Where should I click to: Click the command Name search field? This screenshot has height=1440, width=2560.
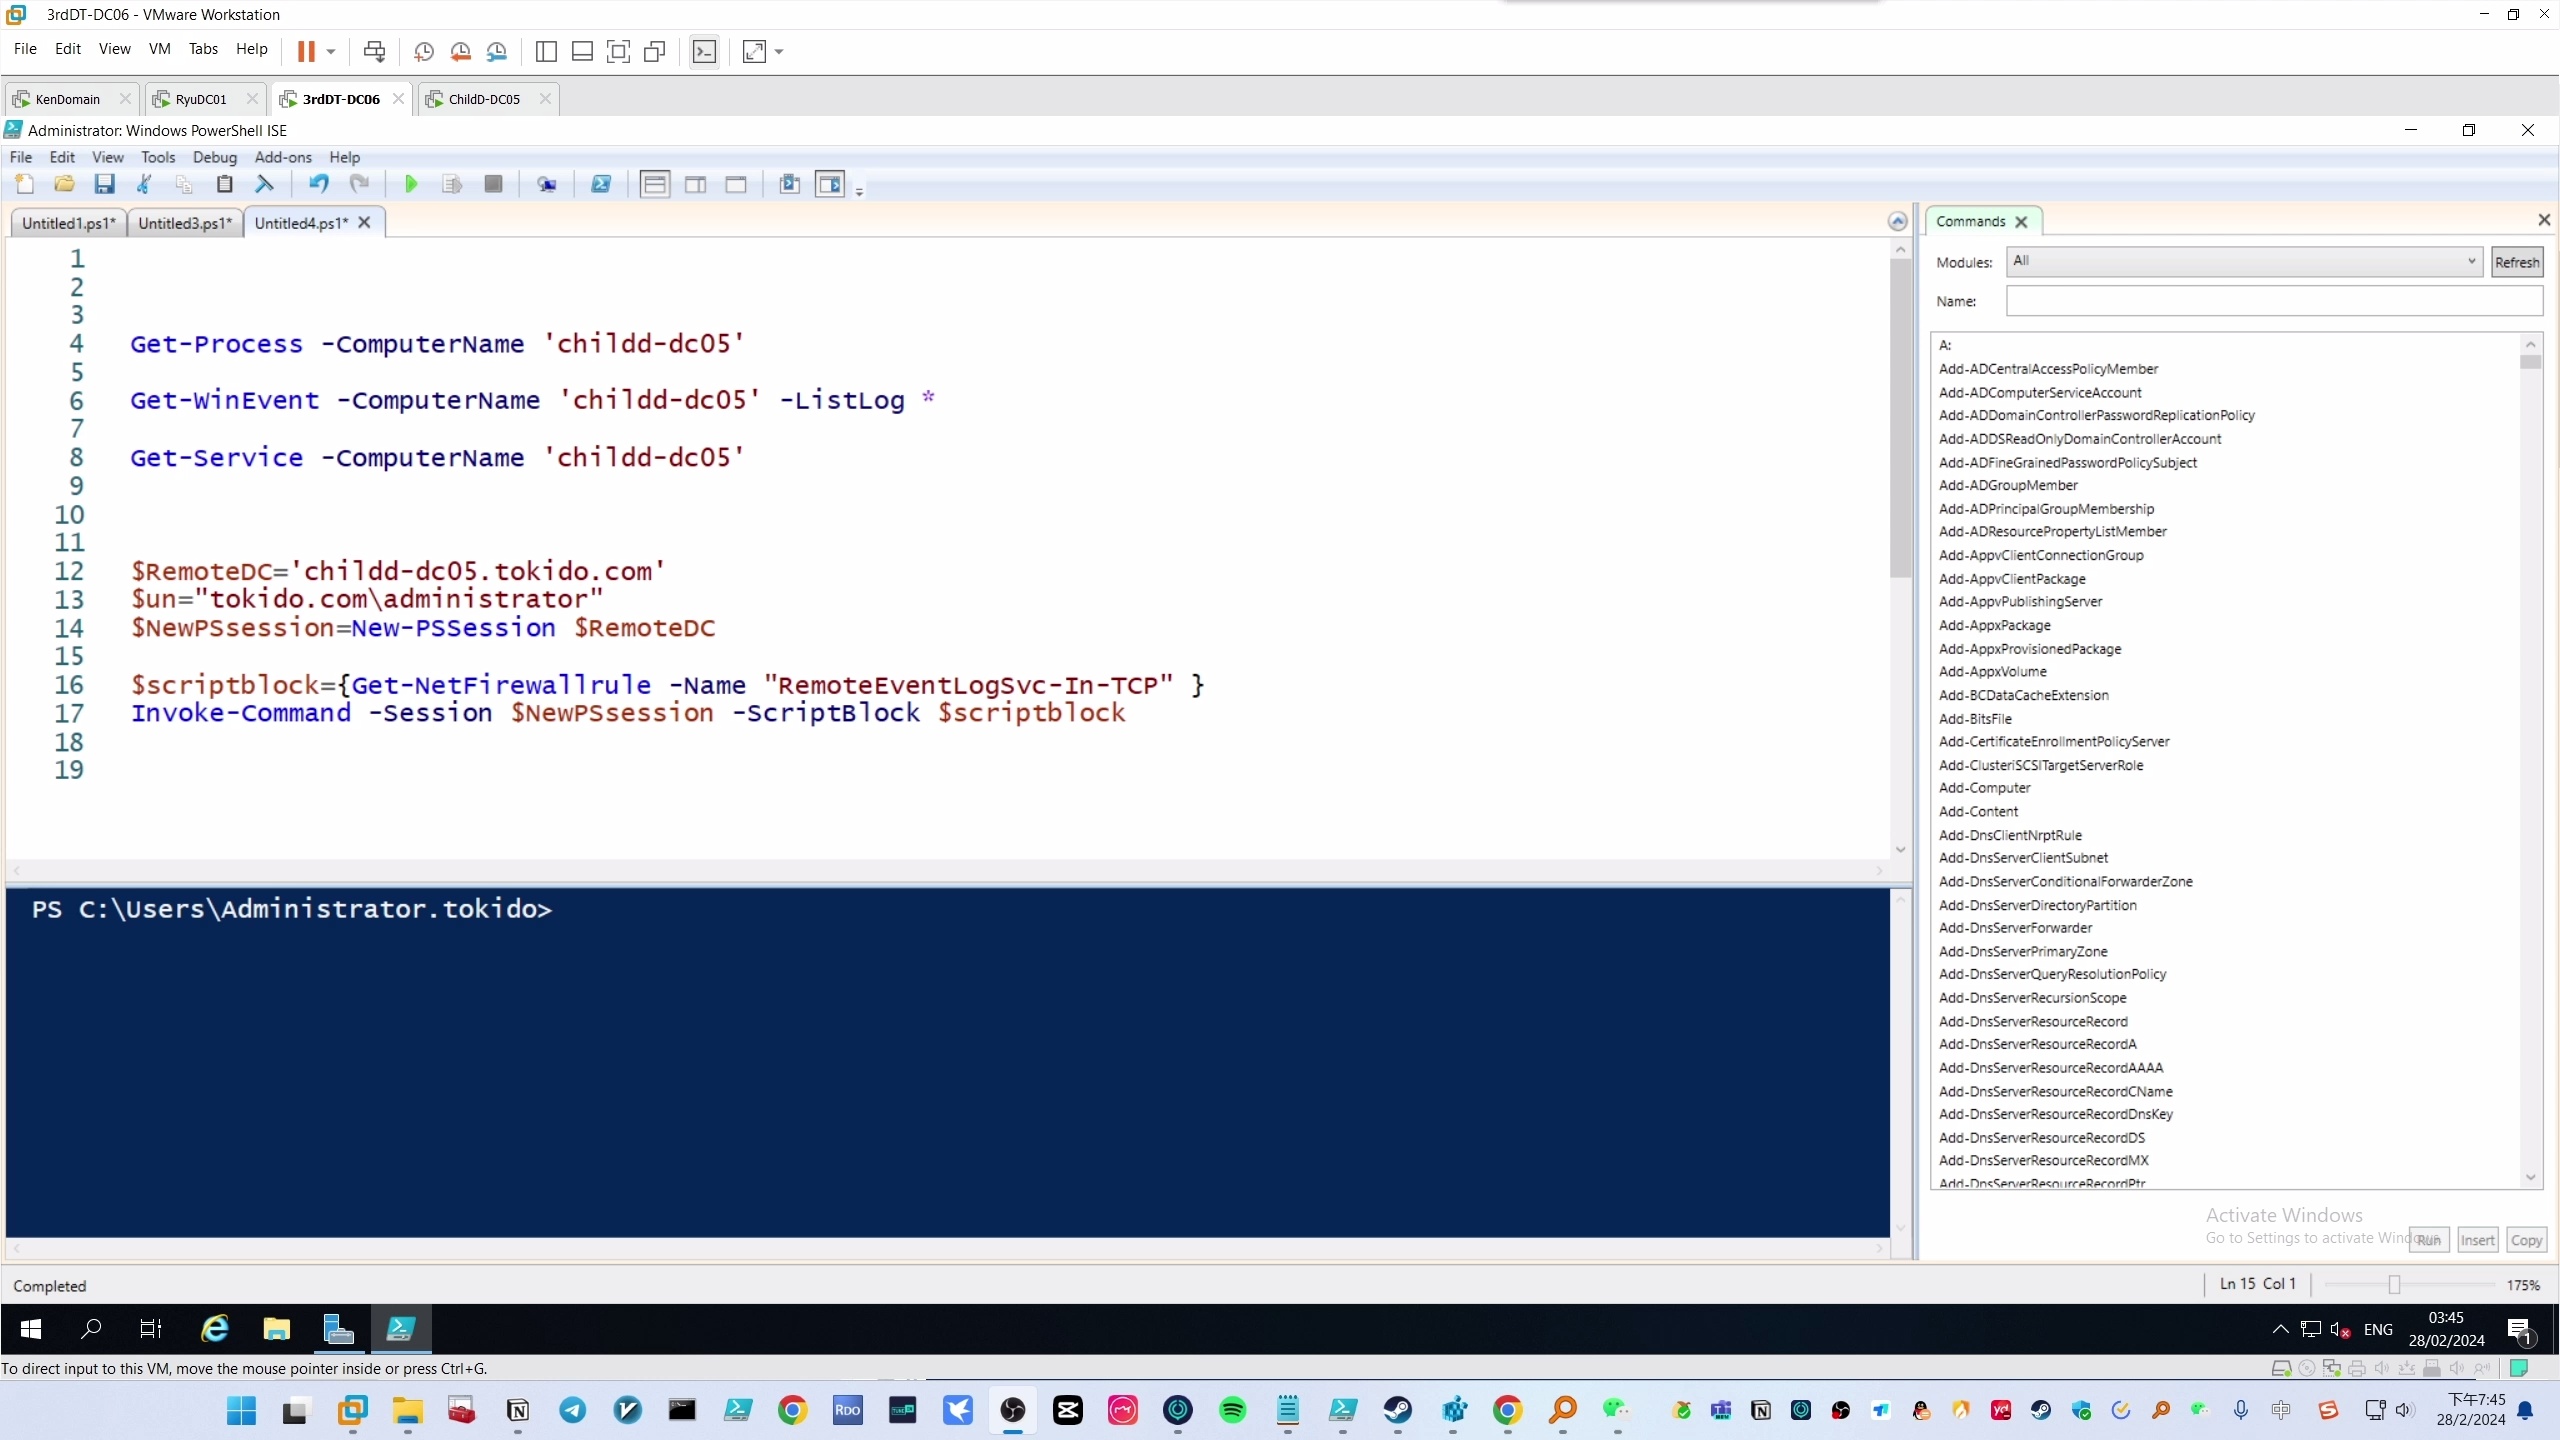coord(2273,301)
